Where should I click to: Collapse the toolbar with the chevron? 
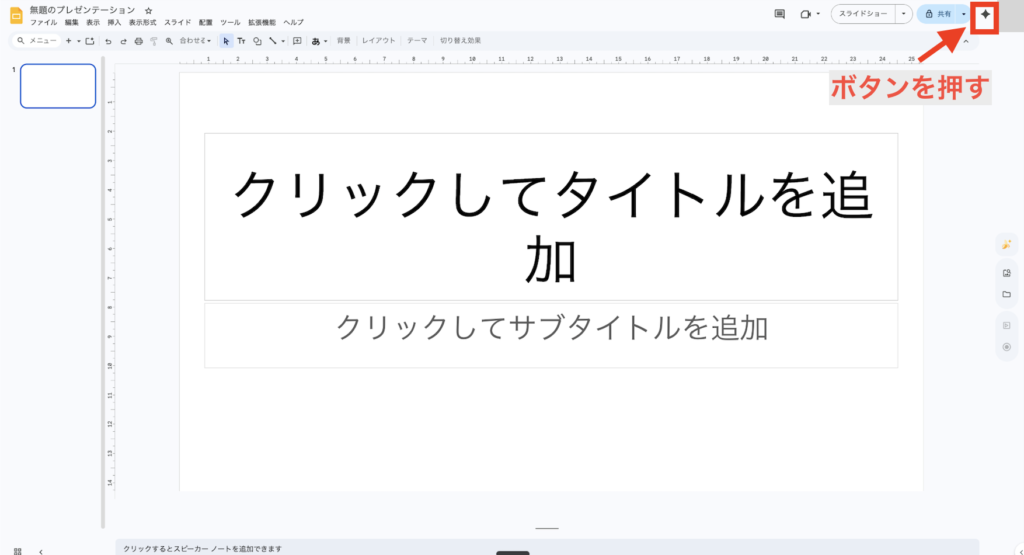coord(965,41)
